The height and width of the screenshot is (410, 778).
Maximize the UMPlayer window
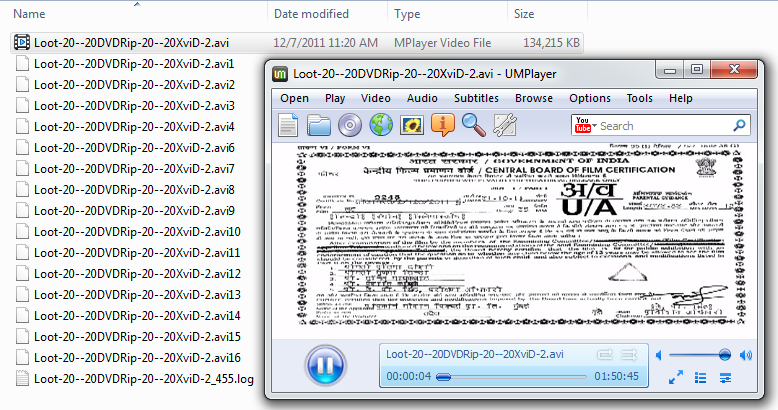pyautogui.click(x=697, y=70)
